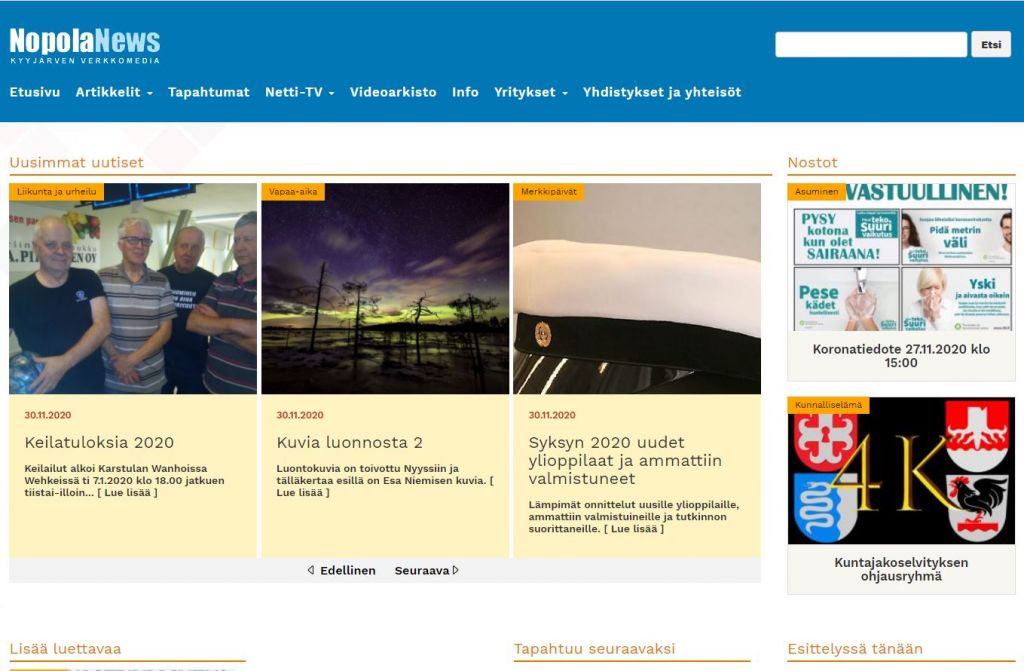Open Koronatiedote 27.11.2020 highlight

(901, 356)
